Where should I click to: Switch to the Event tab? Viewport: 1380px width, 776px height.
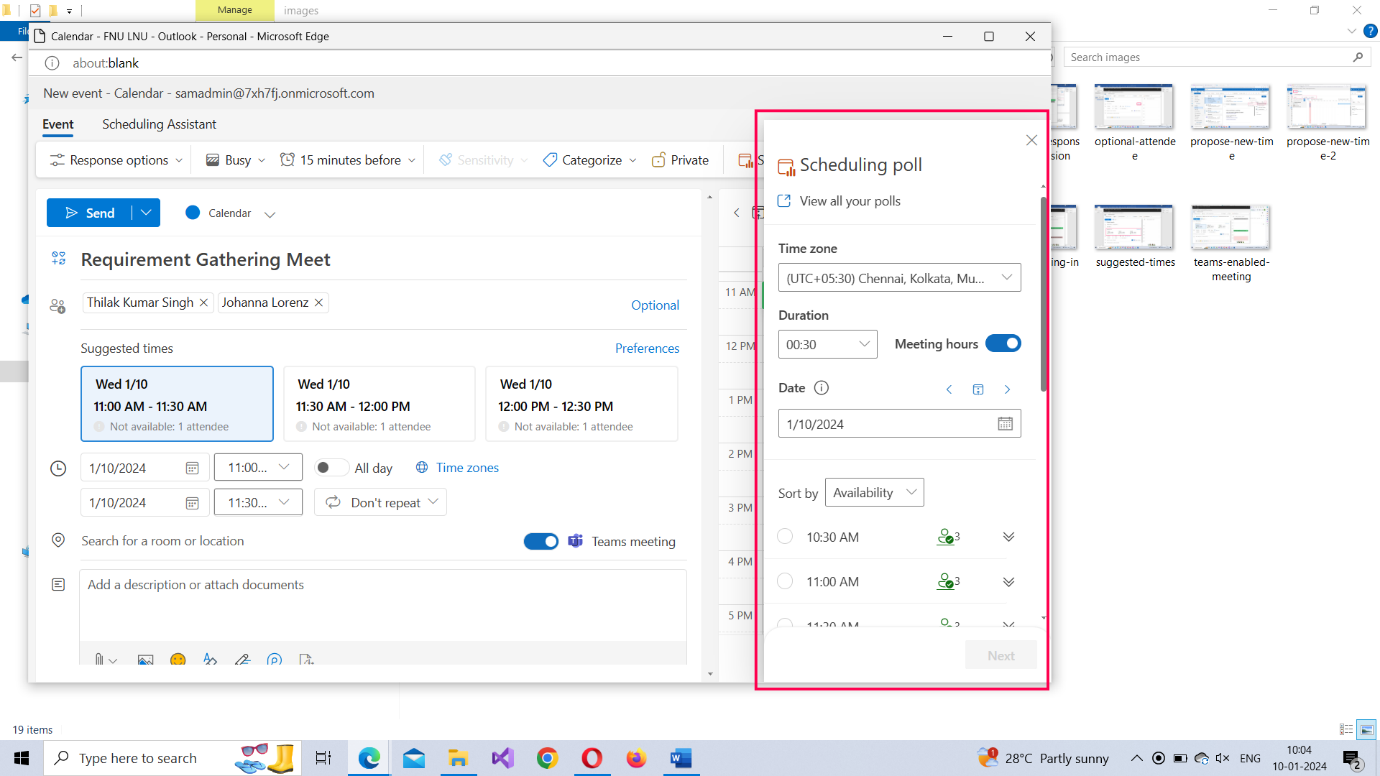point(58,125)
